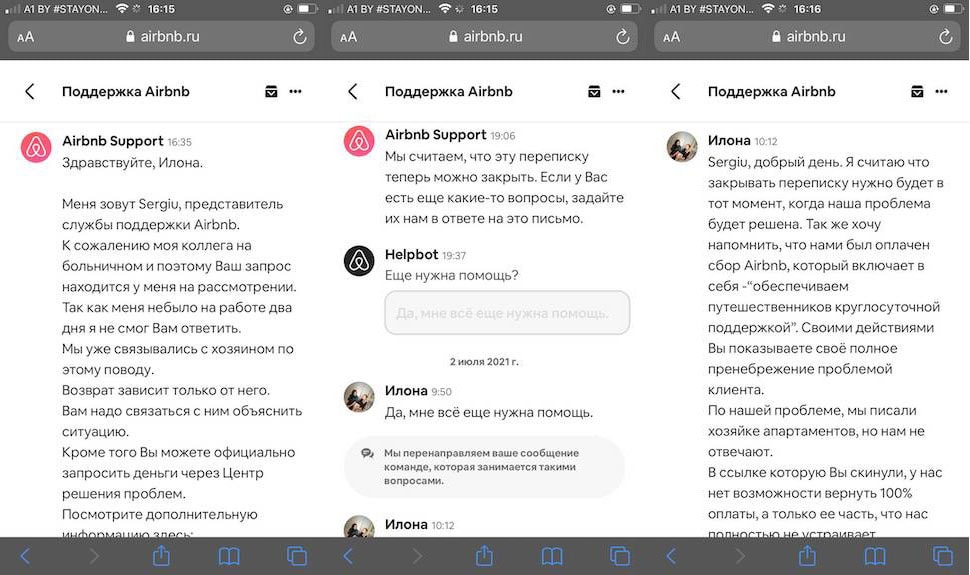Tap Airbnb Support avatar at 16:35 message
This screenshot has width=970, height=575.
tap(36, 147)
